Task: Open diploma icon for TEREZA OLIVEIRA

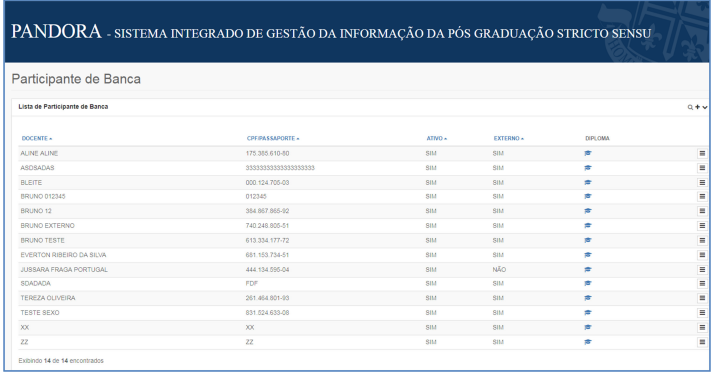Action: point(588,298)
